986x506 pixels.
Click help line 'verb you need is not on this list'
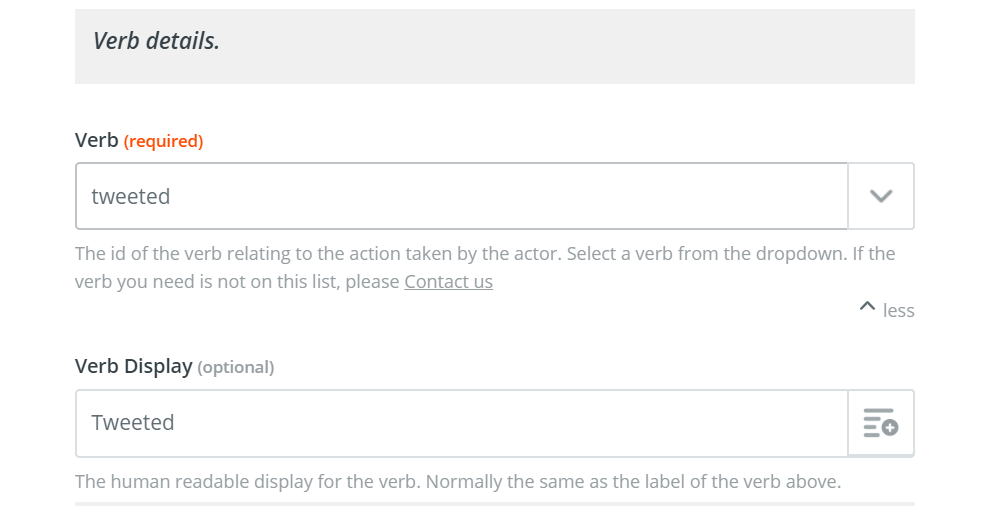237,282
